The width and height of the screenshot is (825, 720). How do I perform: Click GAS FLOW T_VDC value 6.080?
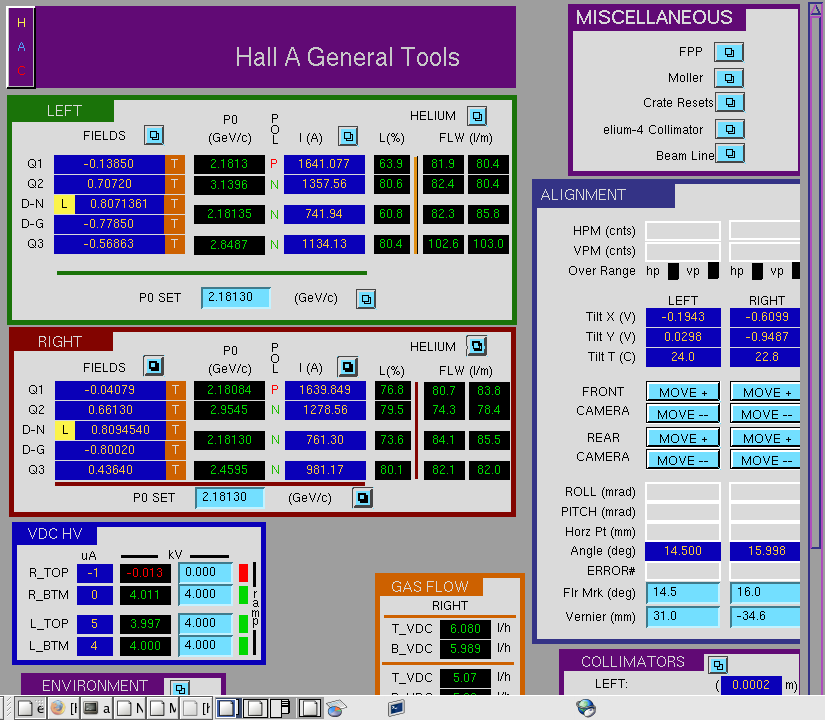click(x=465, y=628)
